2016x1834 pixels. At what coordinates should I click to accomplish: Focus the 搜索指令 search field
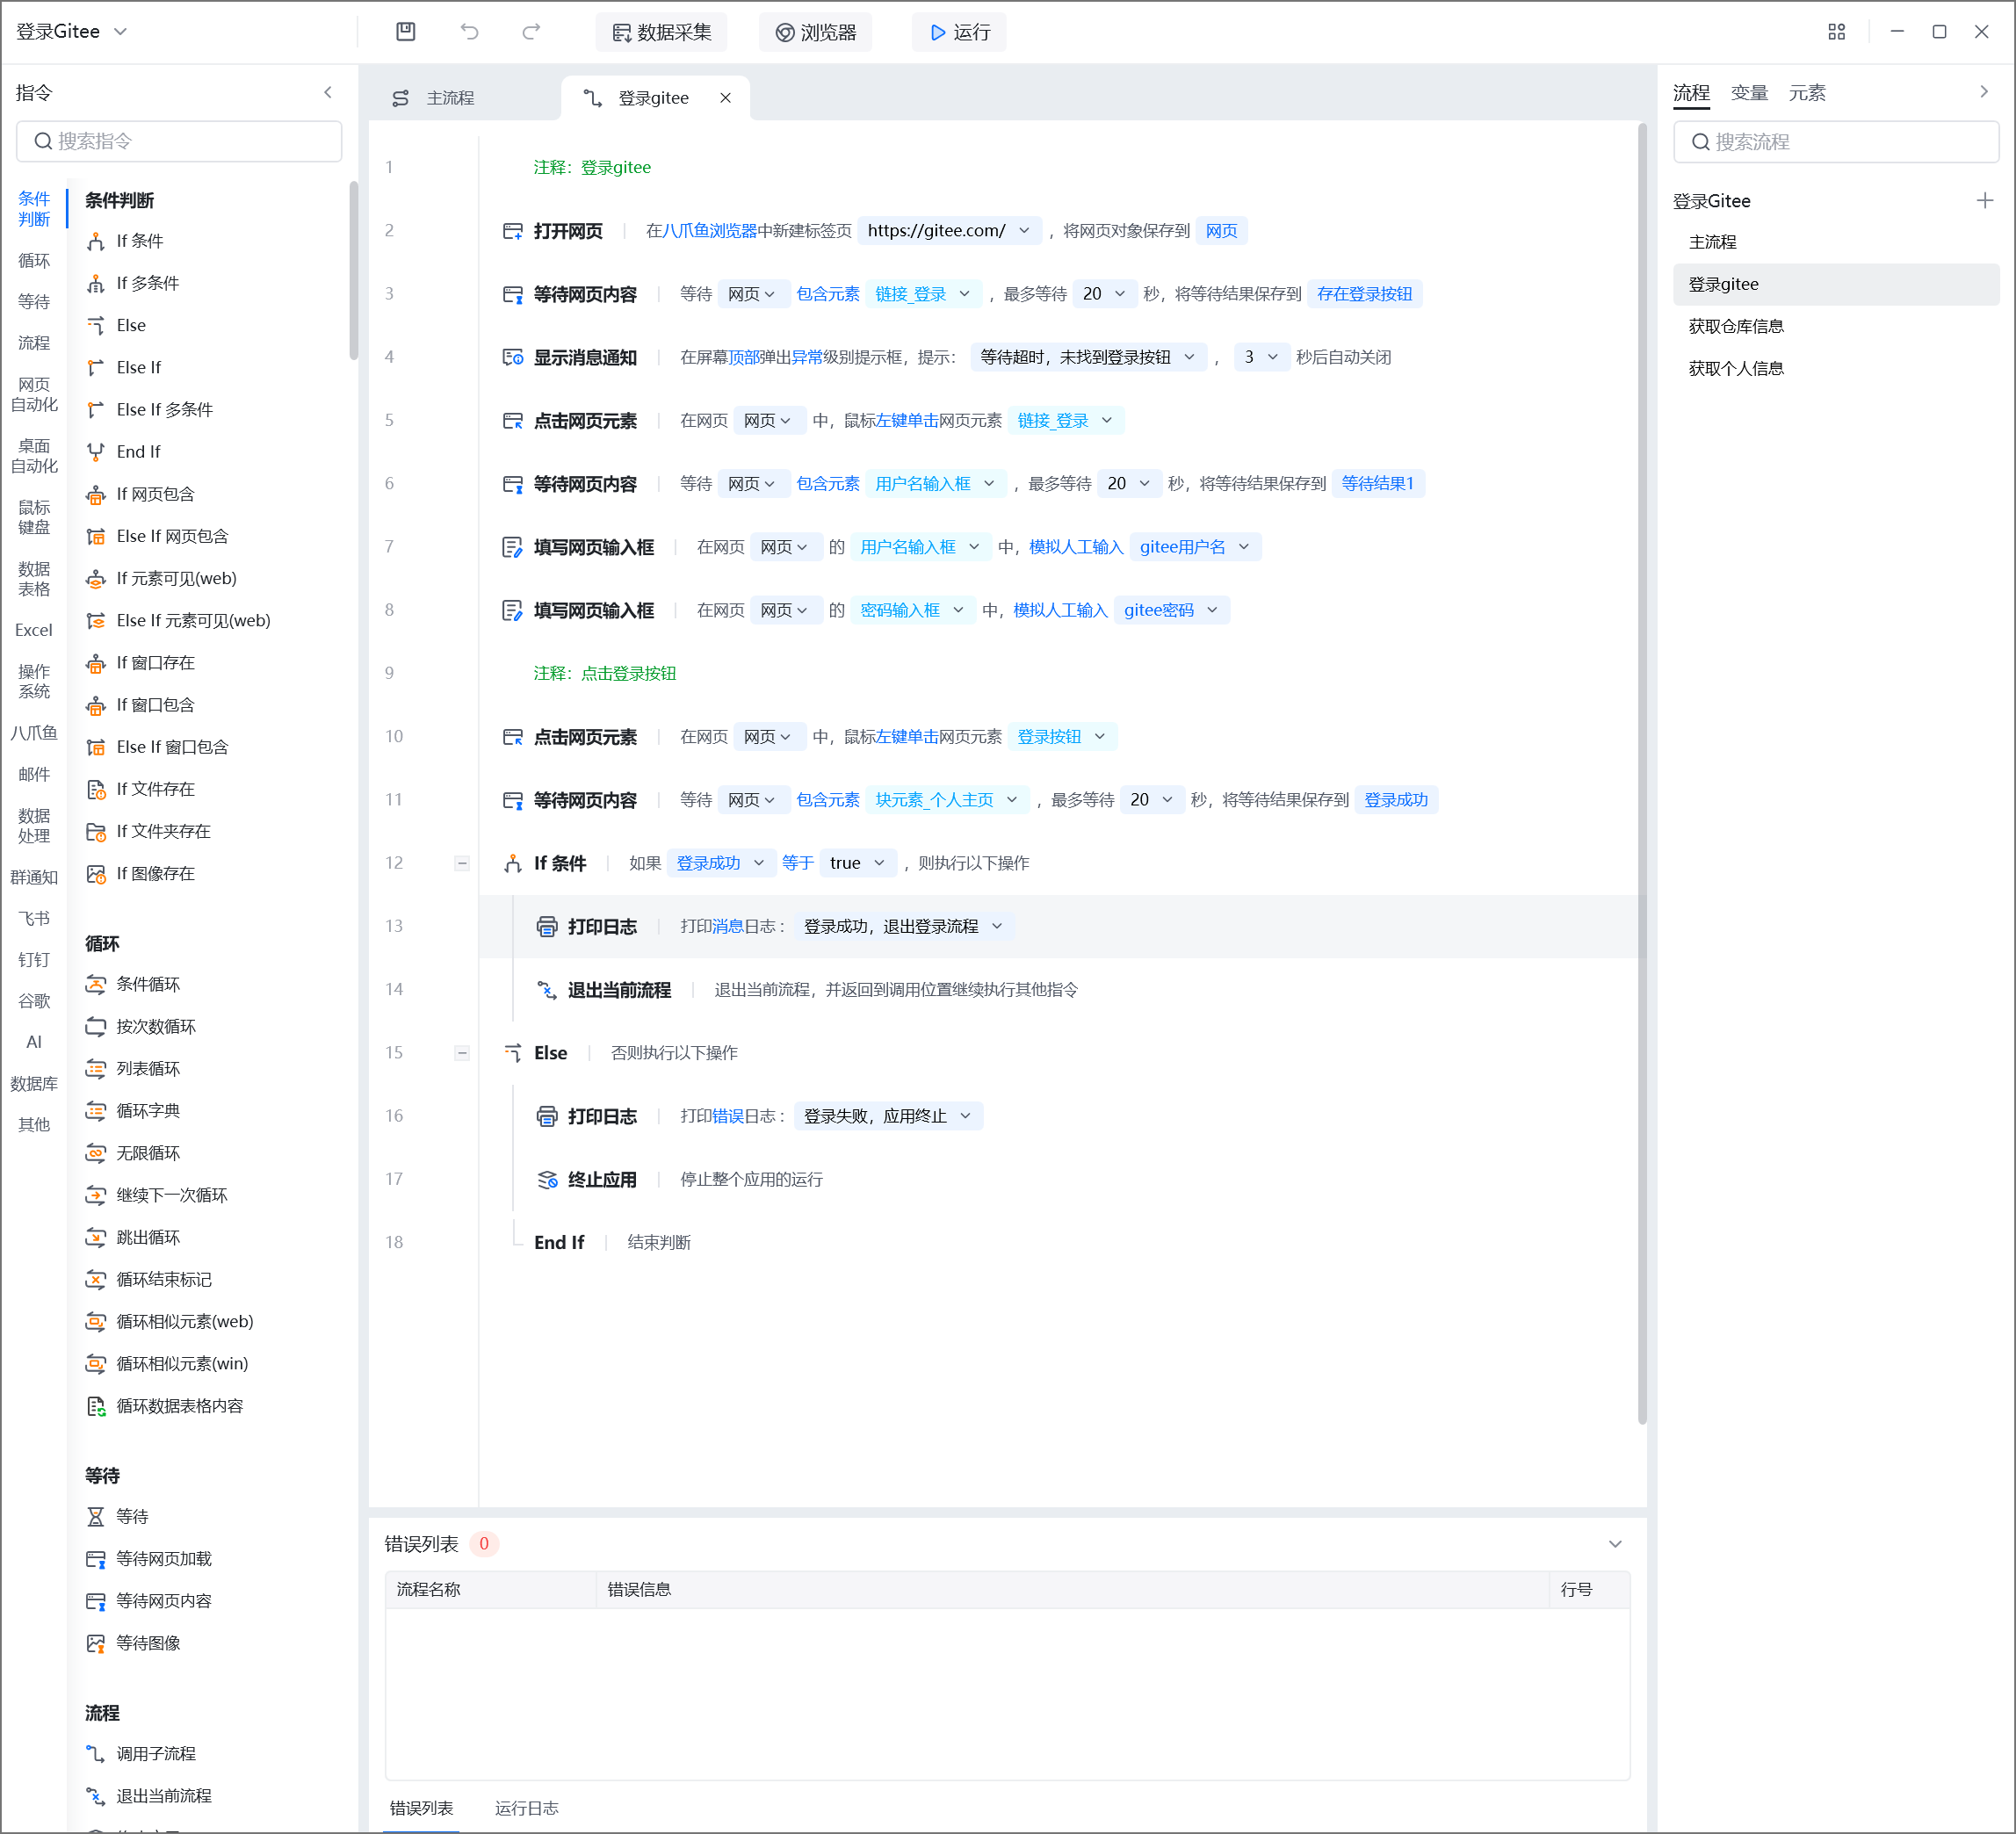(179, 141)
